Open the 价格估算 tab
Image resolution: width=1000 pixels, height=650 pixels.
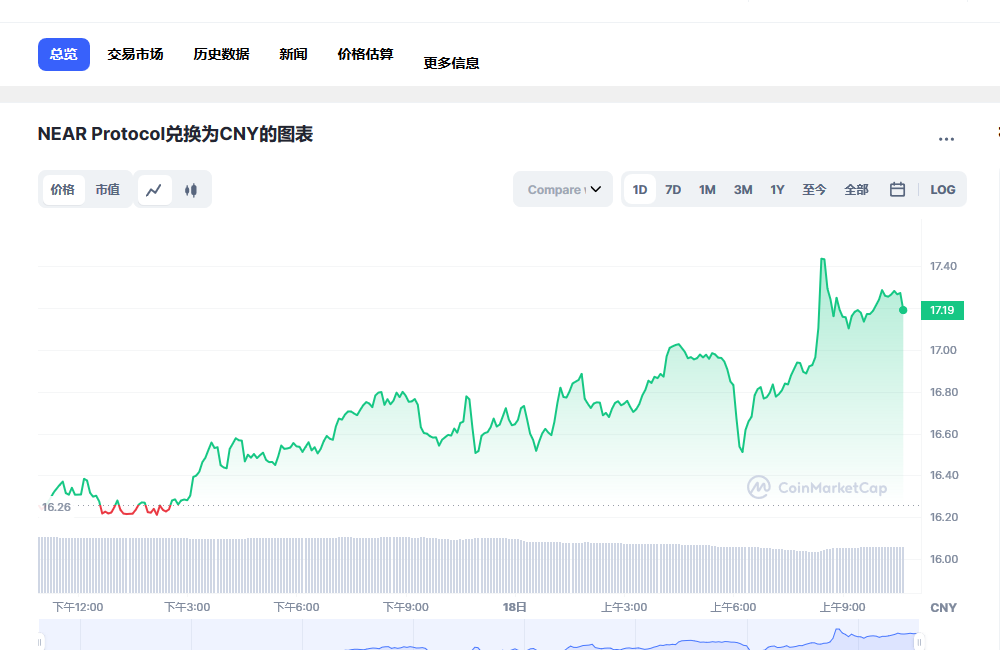pos(365,54)
